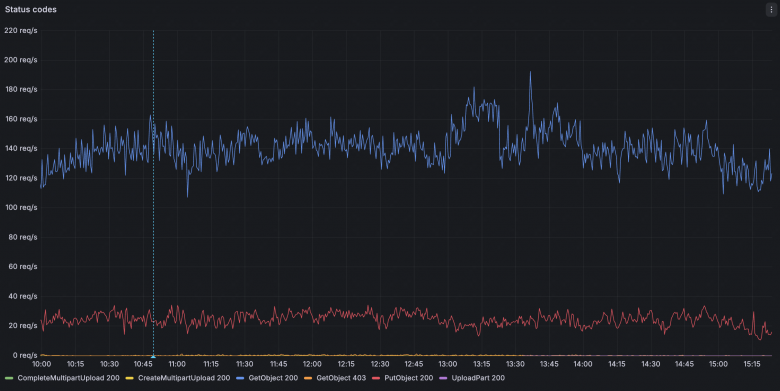This screenshot has width=780, height=391.
Task: Toggle UploadPart 200 series in legend
Action: click(x=478, y=378)
